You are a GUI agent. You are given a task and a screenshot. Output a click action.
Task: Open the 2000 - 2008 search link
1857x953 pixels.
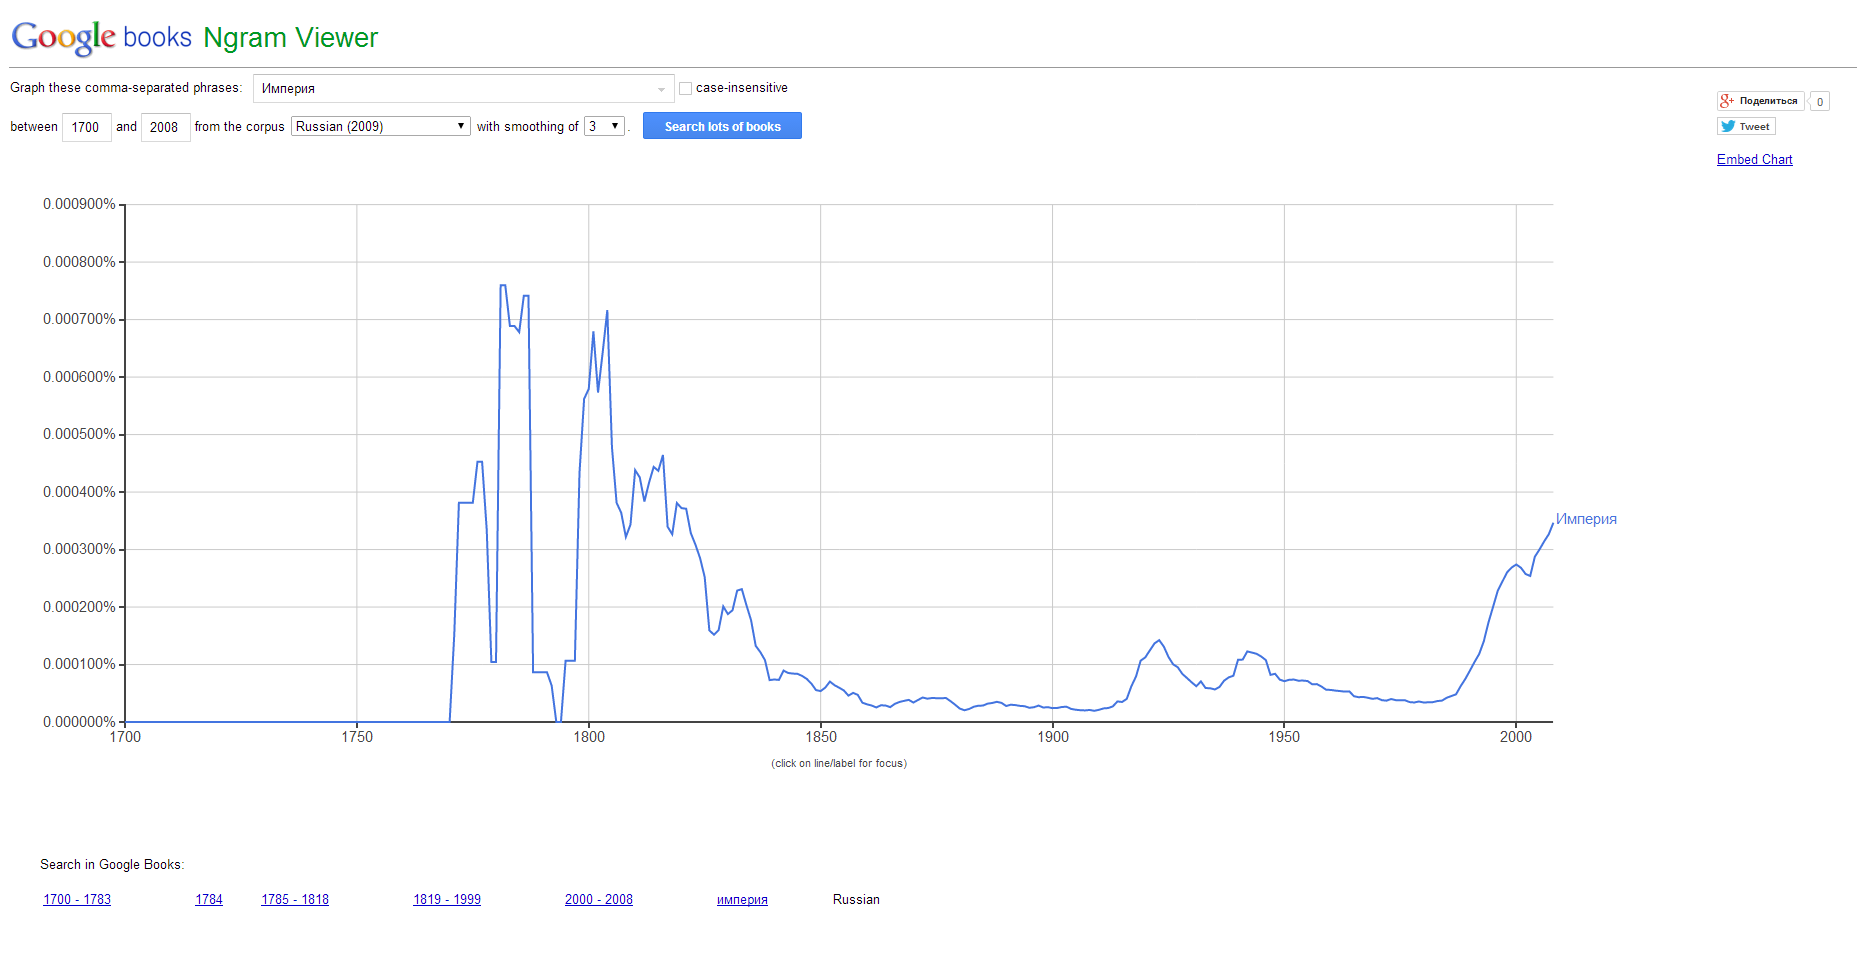(599, 899)
